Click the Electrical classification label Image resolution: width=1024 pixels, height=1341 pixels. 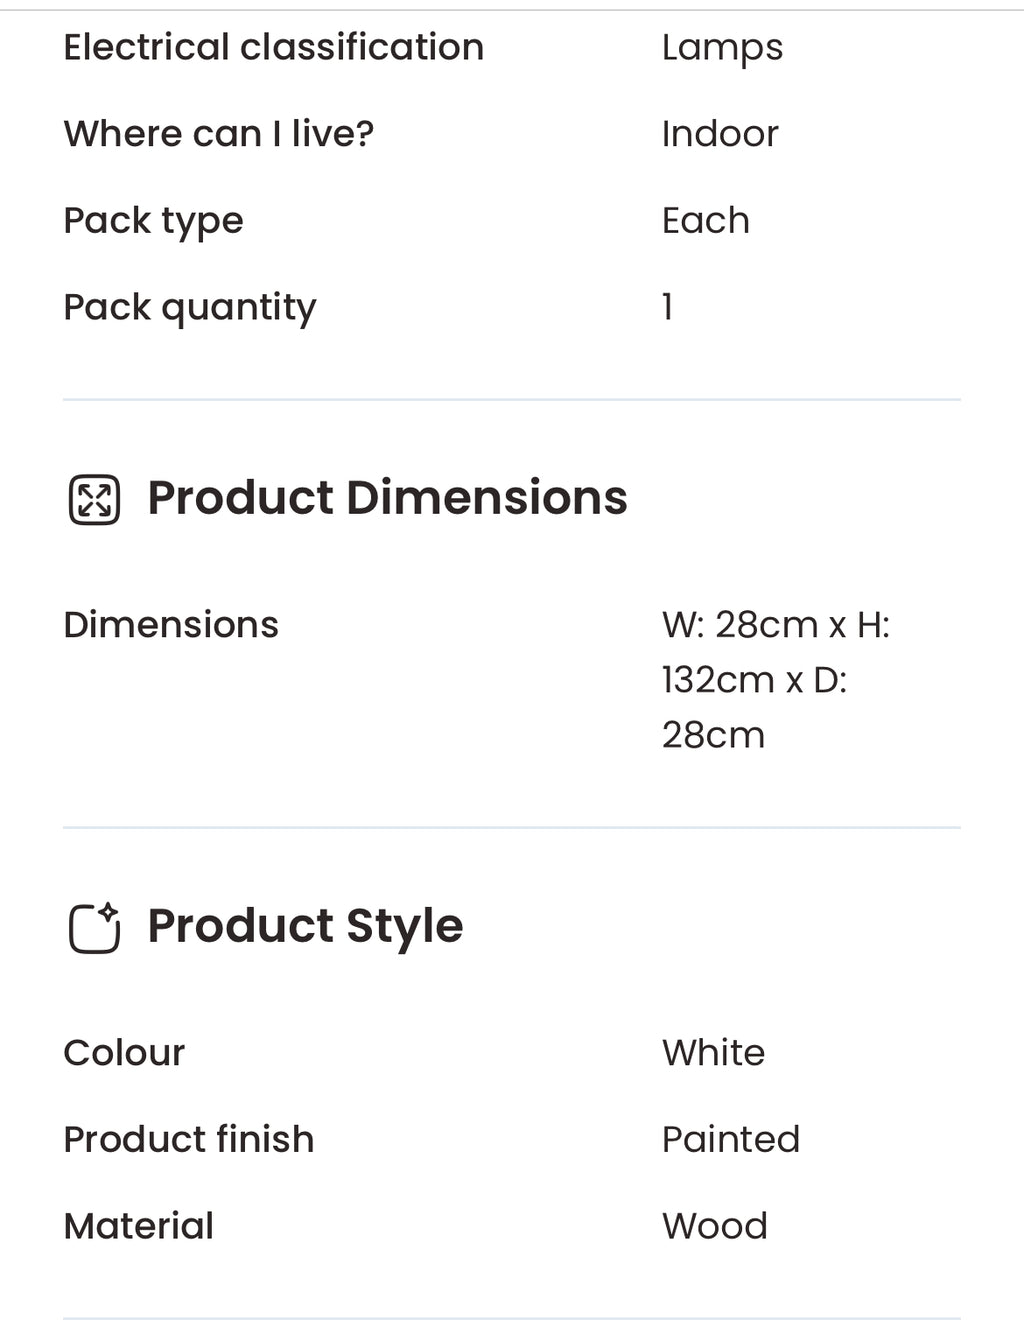[273, 47]
